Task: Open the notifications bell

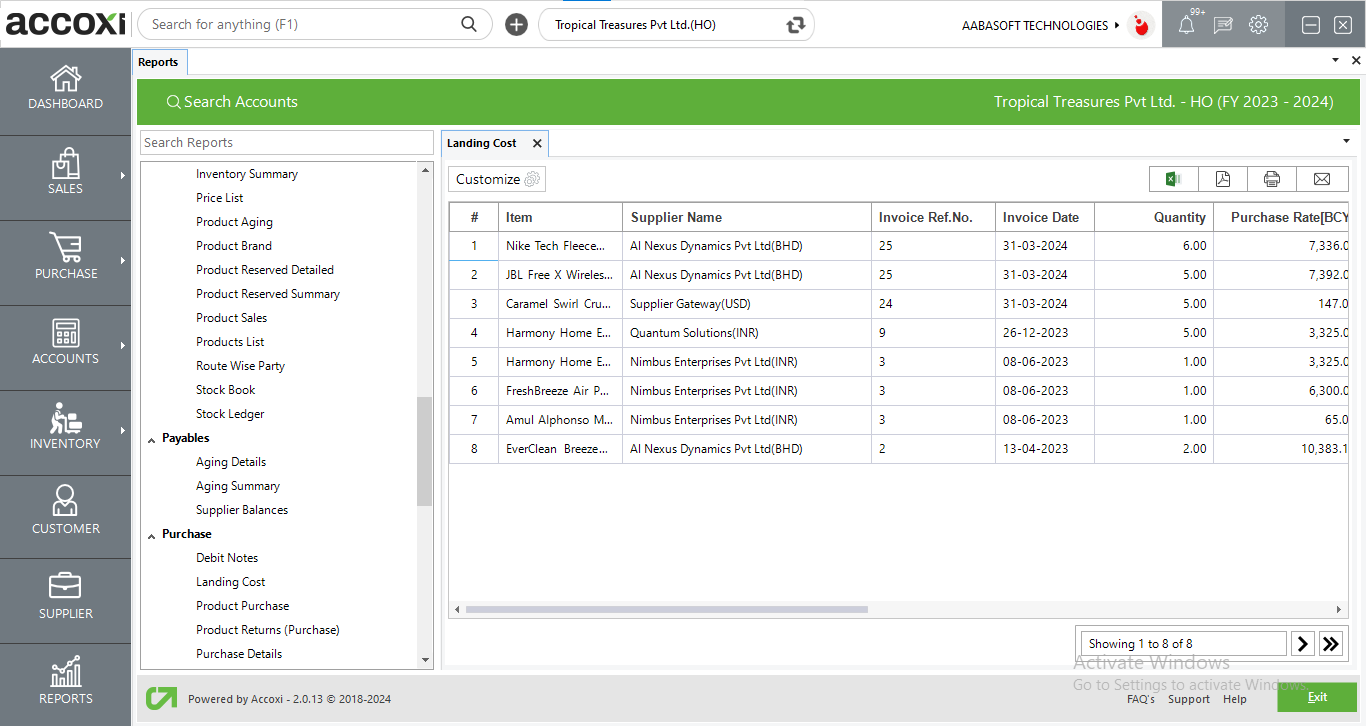Action: [1186, 25]
